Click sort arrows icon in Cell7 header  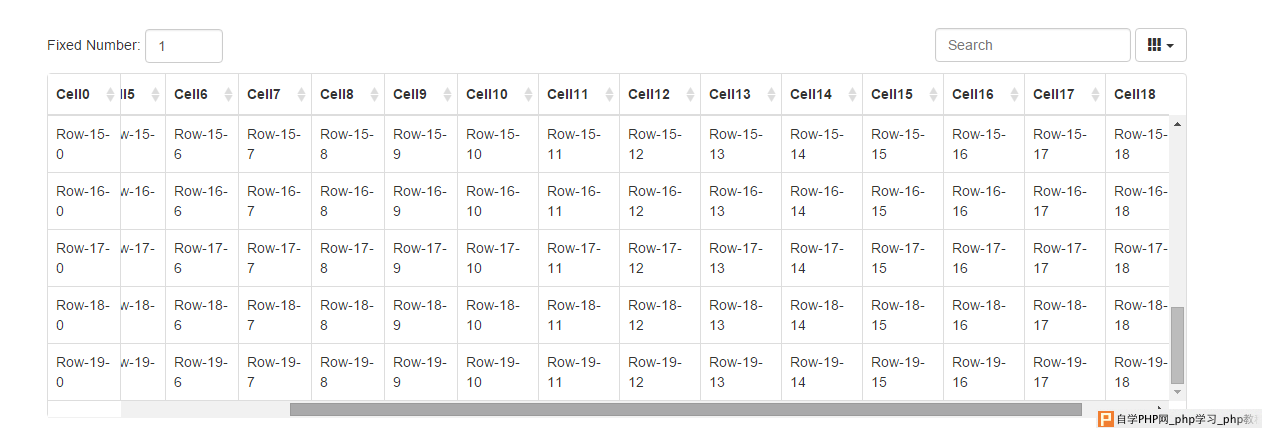click(301, 94)
